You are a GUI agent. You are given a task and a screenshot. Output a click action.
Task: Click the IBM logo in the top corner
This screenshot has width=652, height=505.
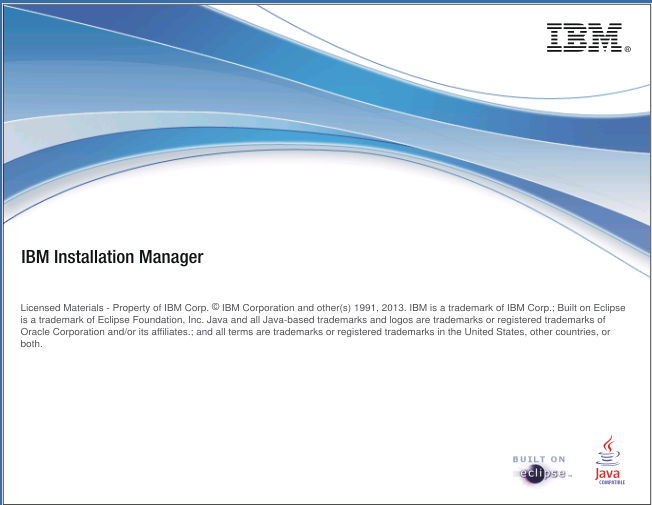(x=583, y=36)
